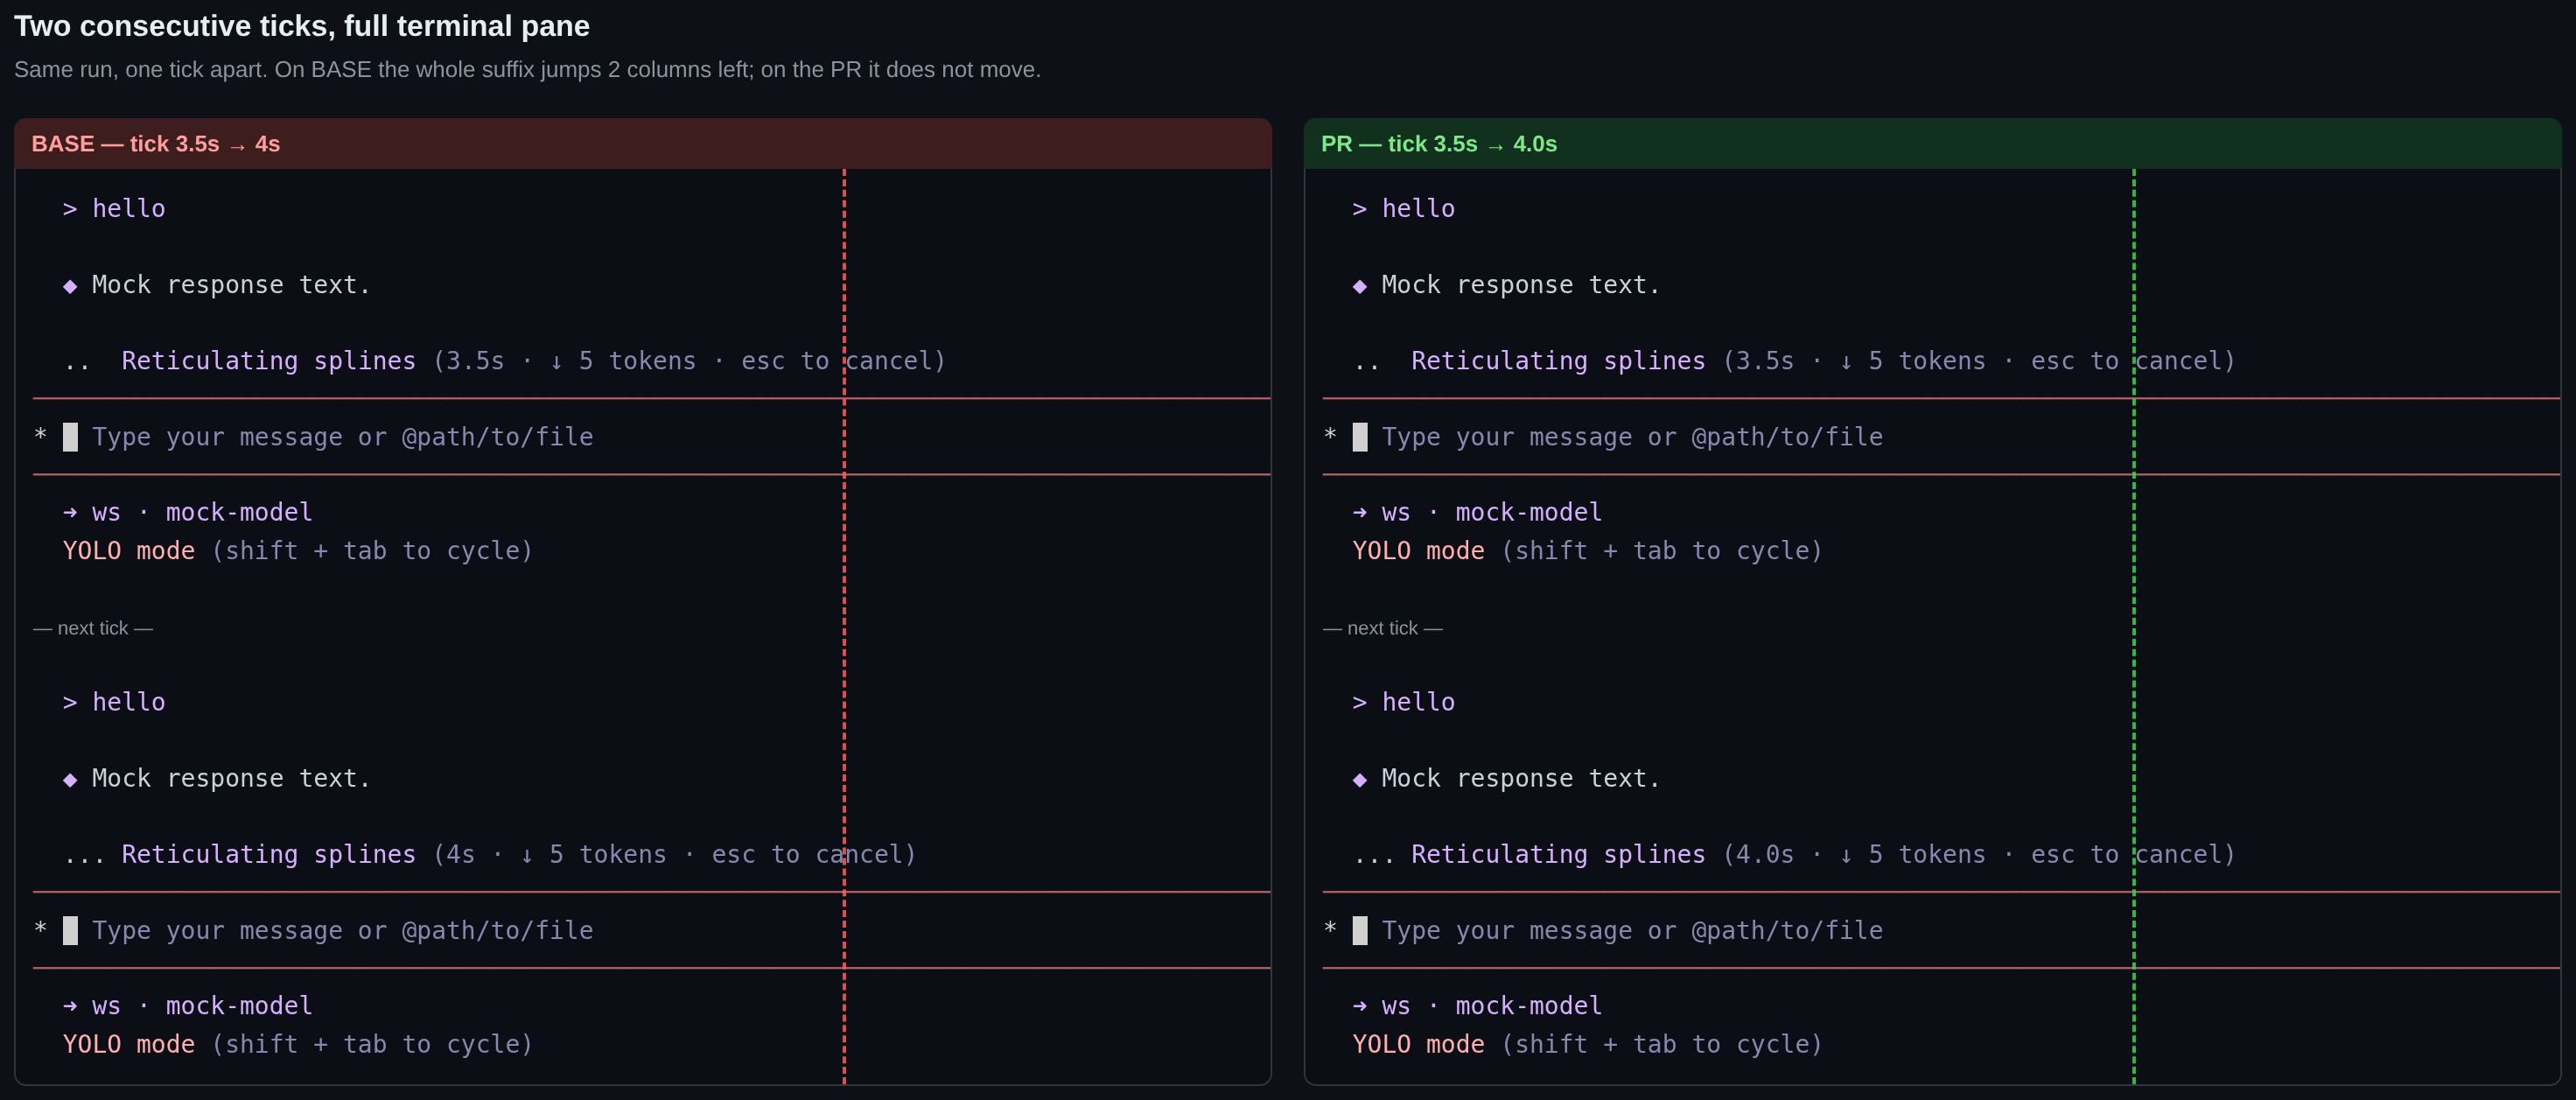The image size is (2576, 1100).
Task: Click '> hello' prompt in PR 4.0s snapshot
Action: click(x=1404, y=702)
